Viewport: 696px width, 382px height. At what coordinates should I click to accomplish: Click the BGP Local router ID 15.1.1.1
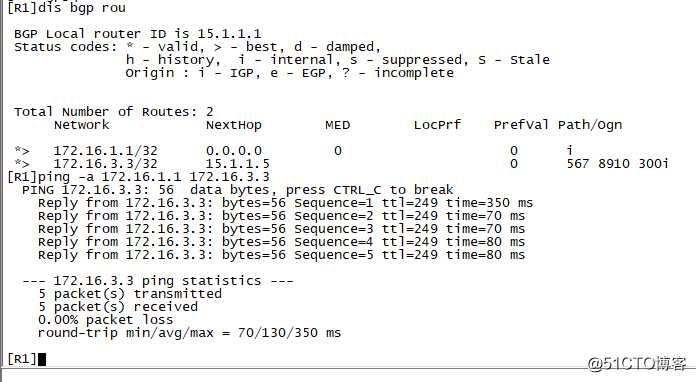tap(229, 34)
